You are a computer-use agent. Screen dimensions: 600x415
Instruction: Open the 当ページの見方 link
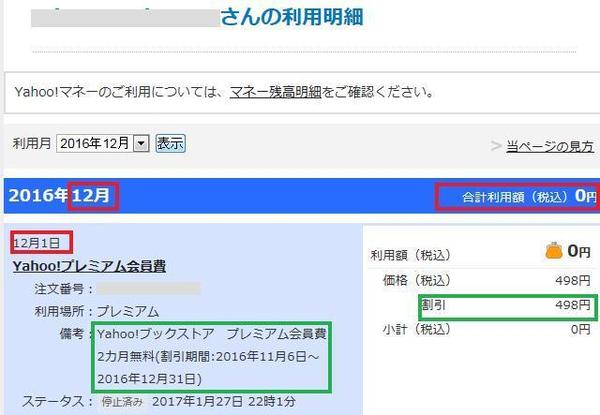coord(550,146)
